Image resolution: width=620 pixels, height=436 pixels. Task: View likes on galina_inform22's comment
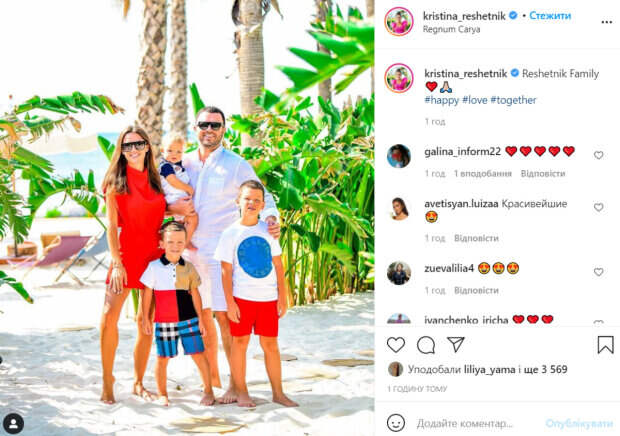click(483, 174)
